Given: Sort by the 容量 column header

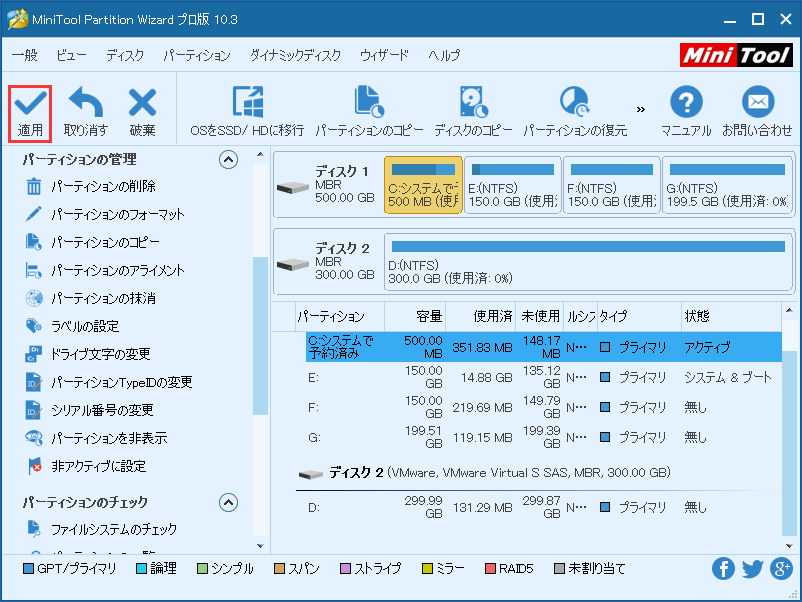Looking at the screenshot, I should pyautogui.click(x=415, y=317).
